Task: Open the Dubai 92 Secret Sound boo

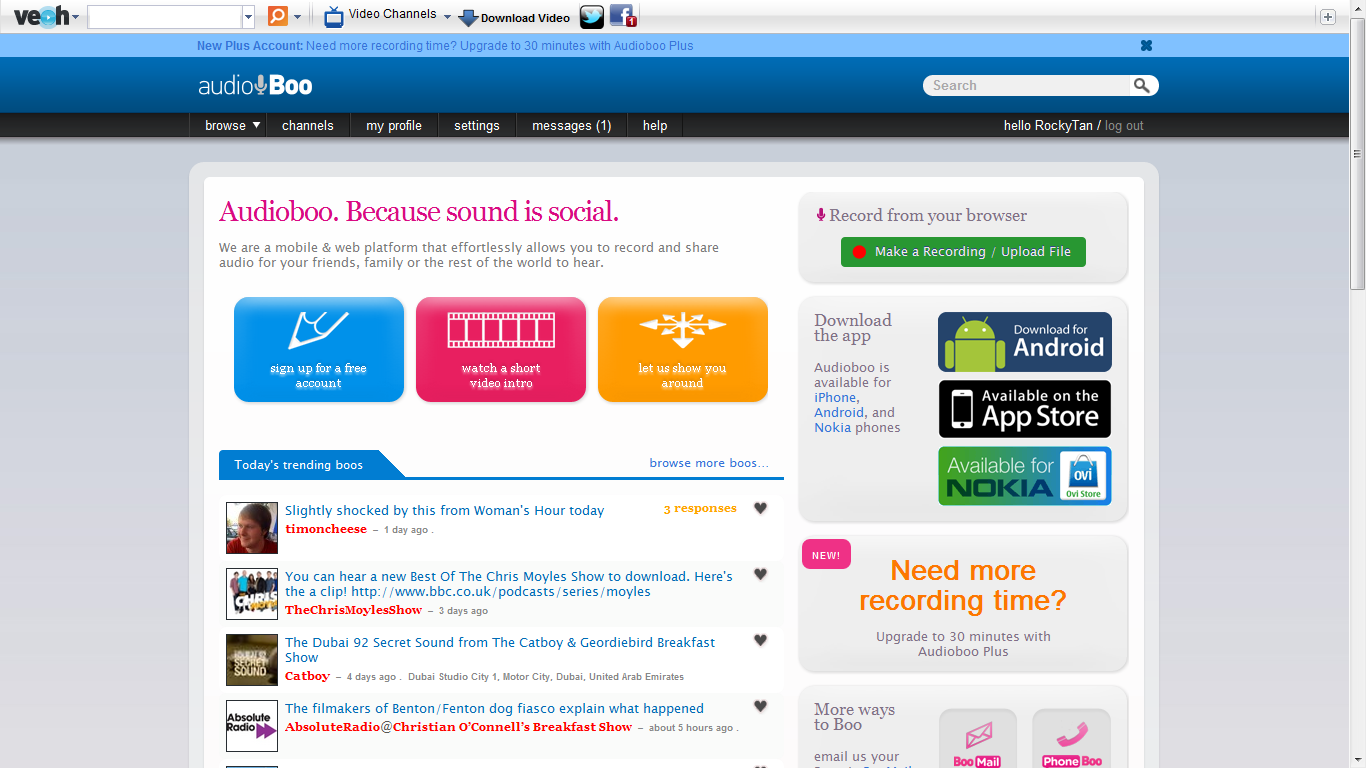Action: [500, 650]
